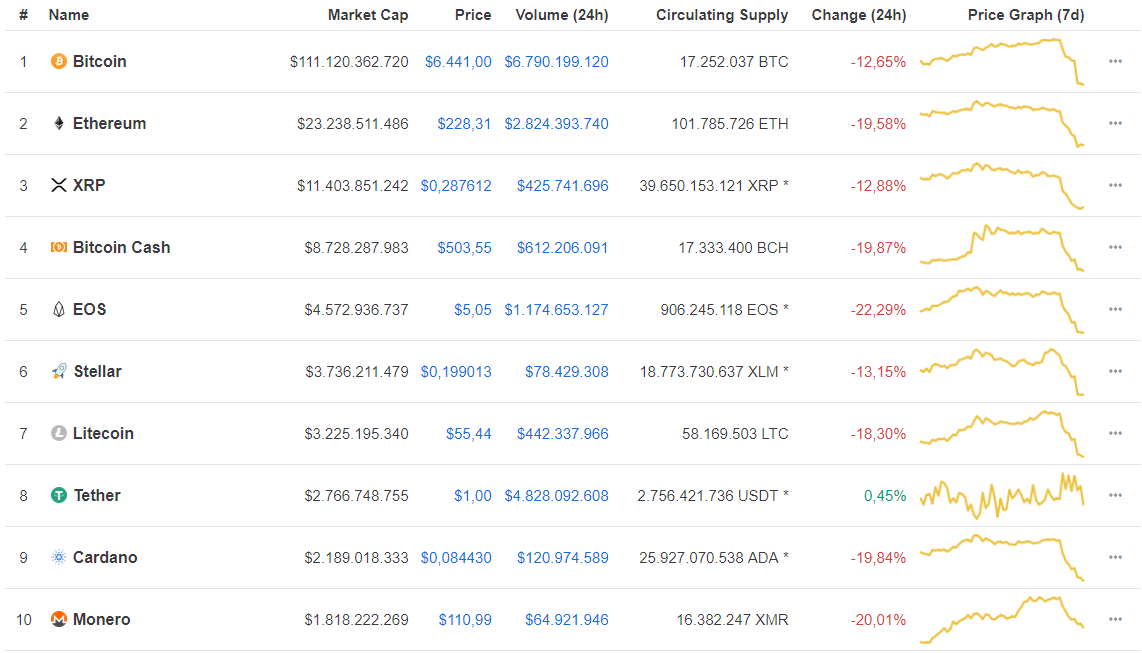The image size is (1142, 653).
Task: Click circulating supply 58.169.503 LTC
Action: [x=735, y=434]
